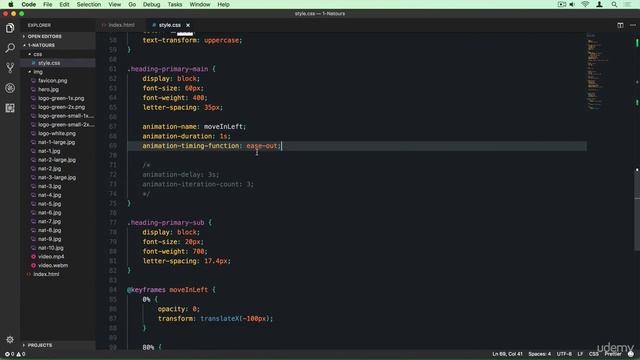Open nat-2-large.jpg file
This screenshot has width=640, height=360.
pyautogui.click(x=58, y=160)
